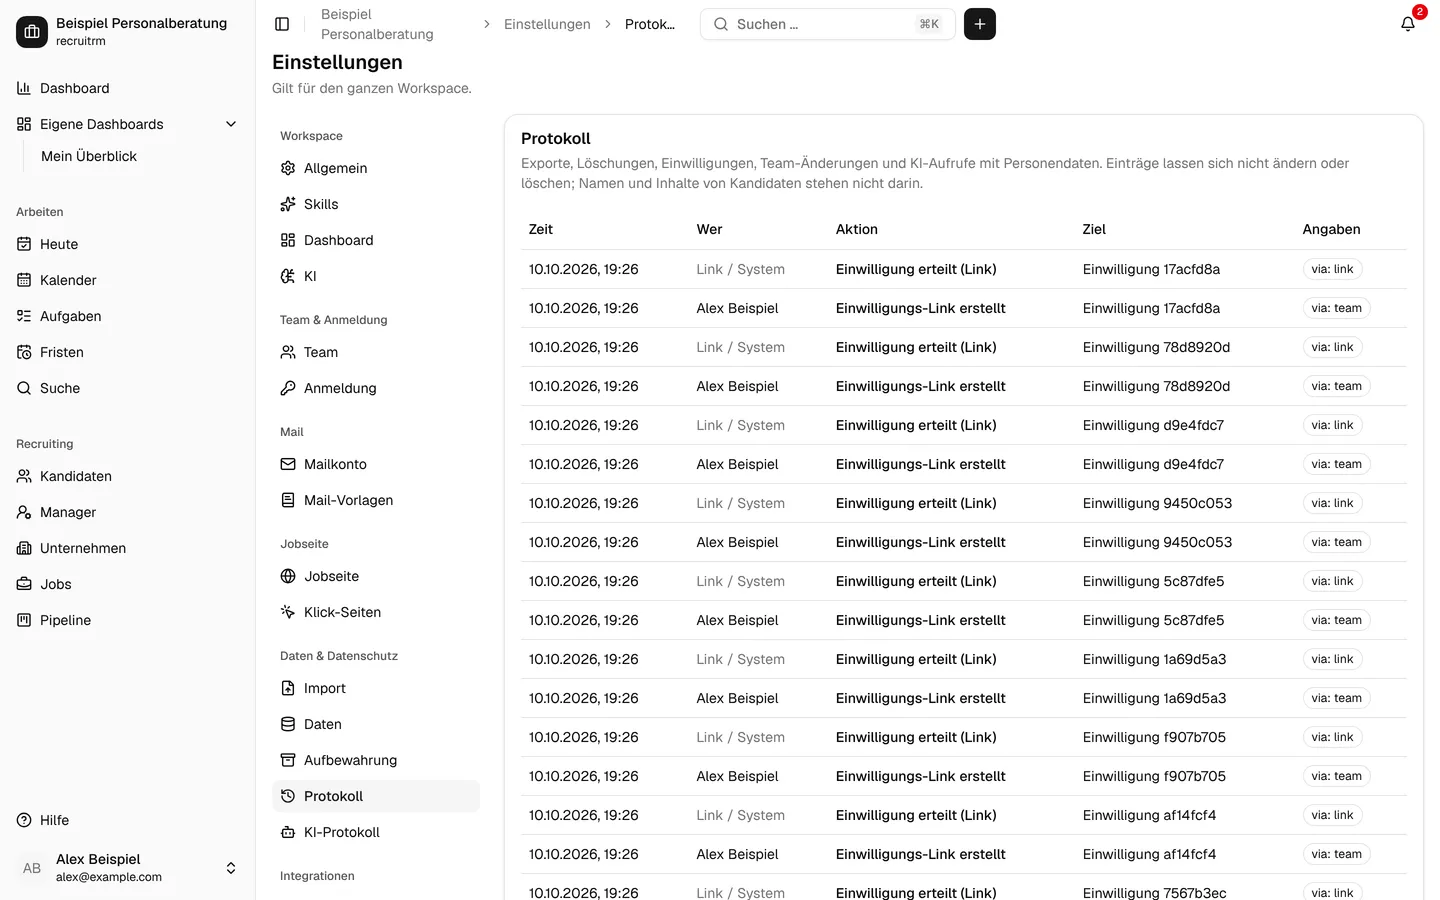
Task: Select 'Alex Beispiel' in Einwilligung 1a69d5a3 row
Action: pyautogui.click(x=738, y=698)
